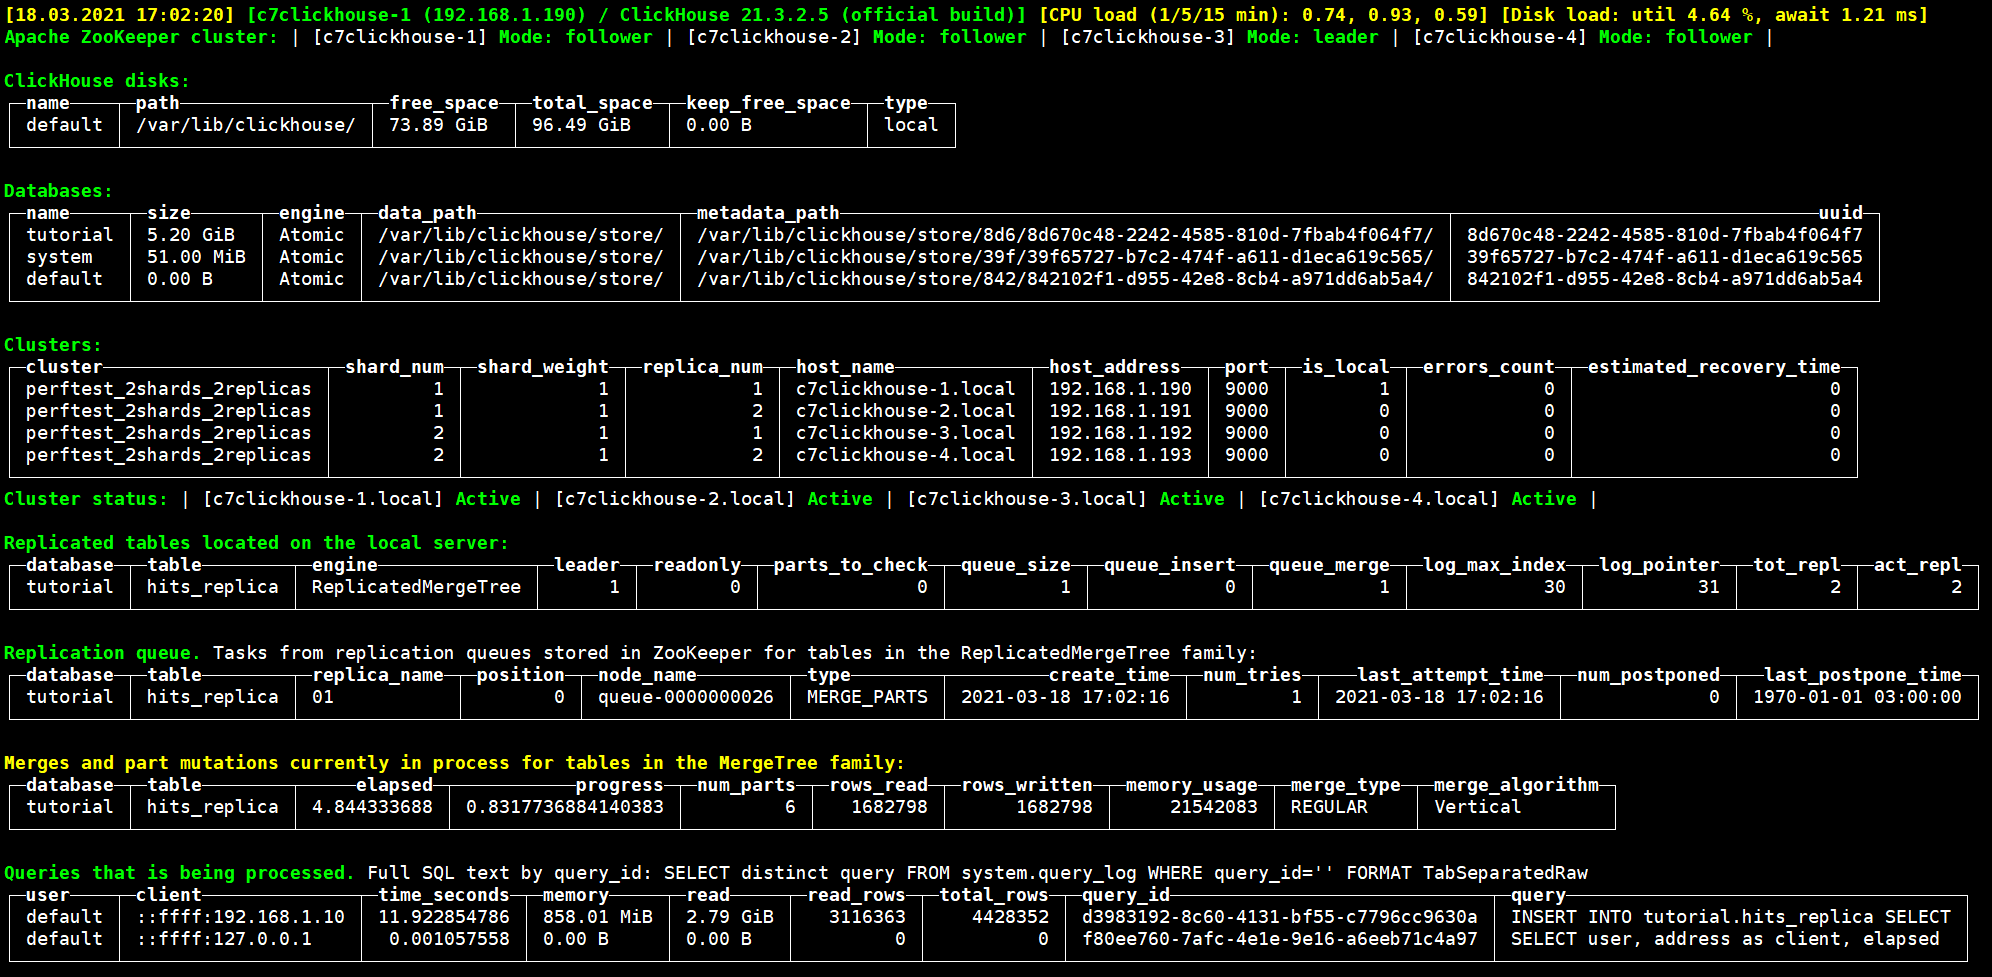
Task: Click the ZooKeeper c7clickhouse-3 leader mode
Action: coord(1312,37)
